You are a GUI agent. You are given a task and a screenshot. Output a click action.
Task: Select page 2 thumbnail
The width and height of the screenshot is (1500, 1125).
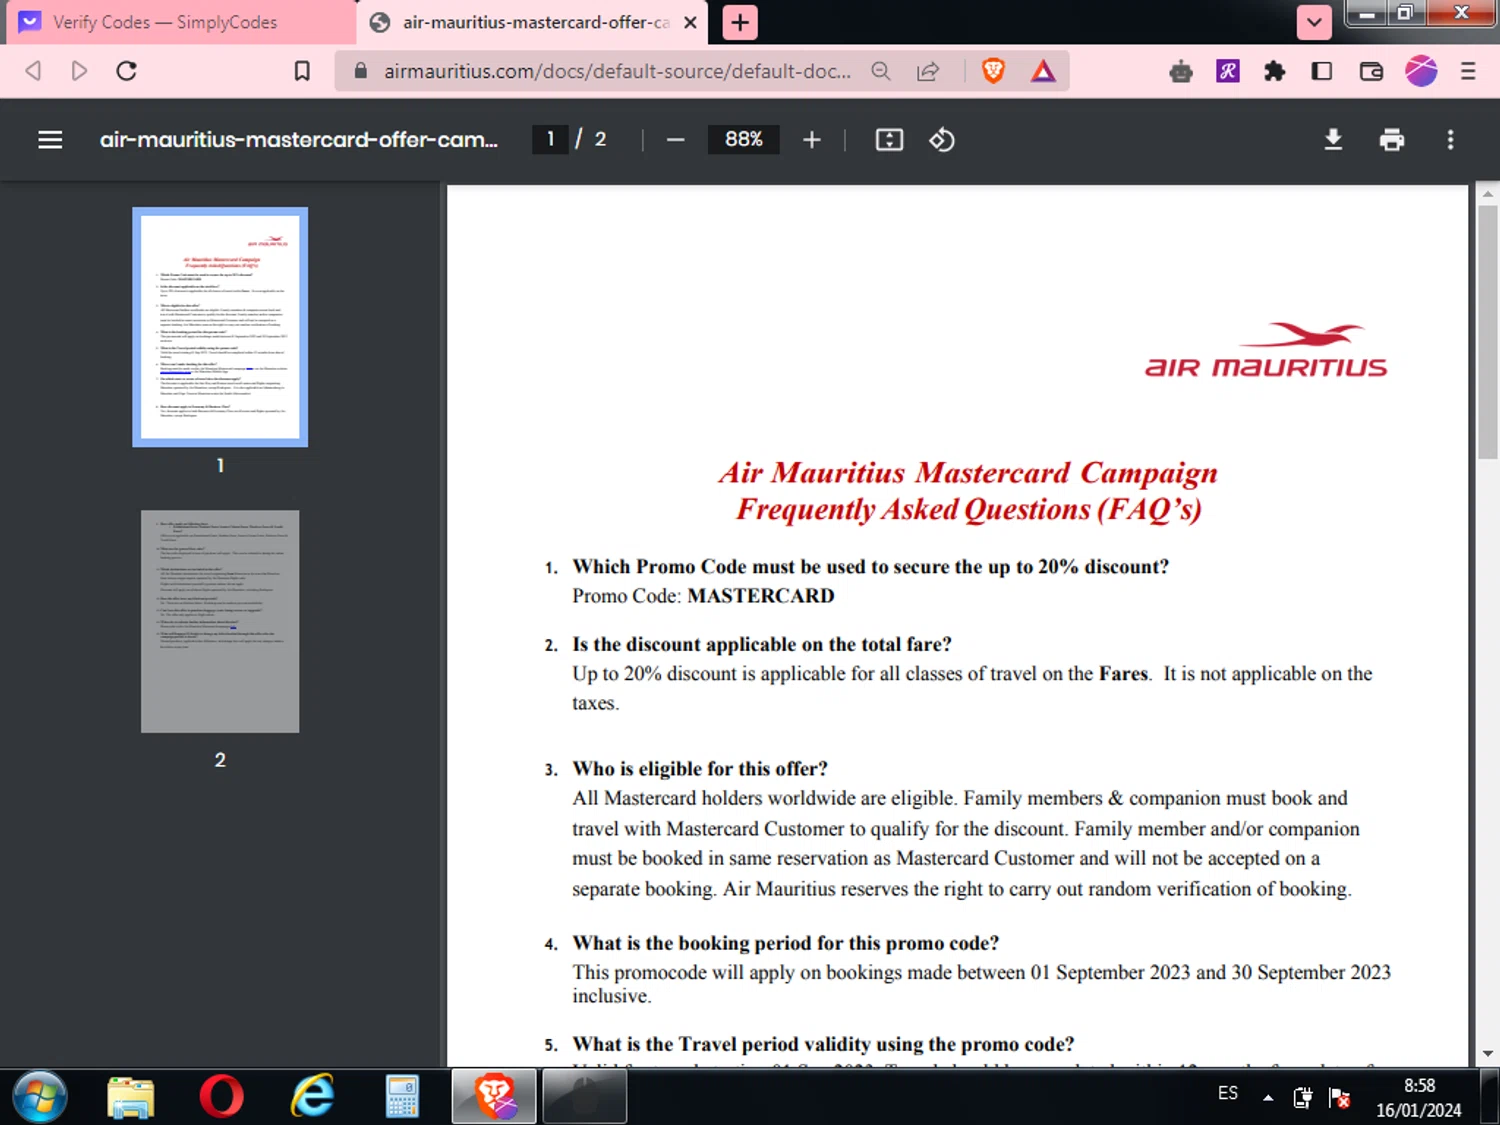click(x=220, y=621)
